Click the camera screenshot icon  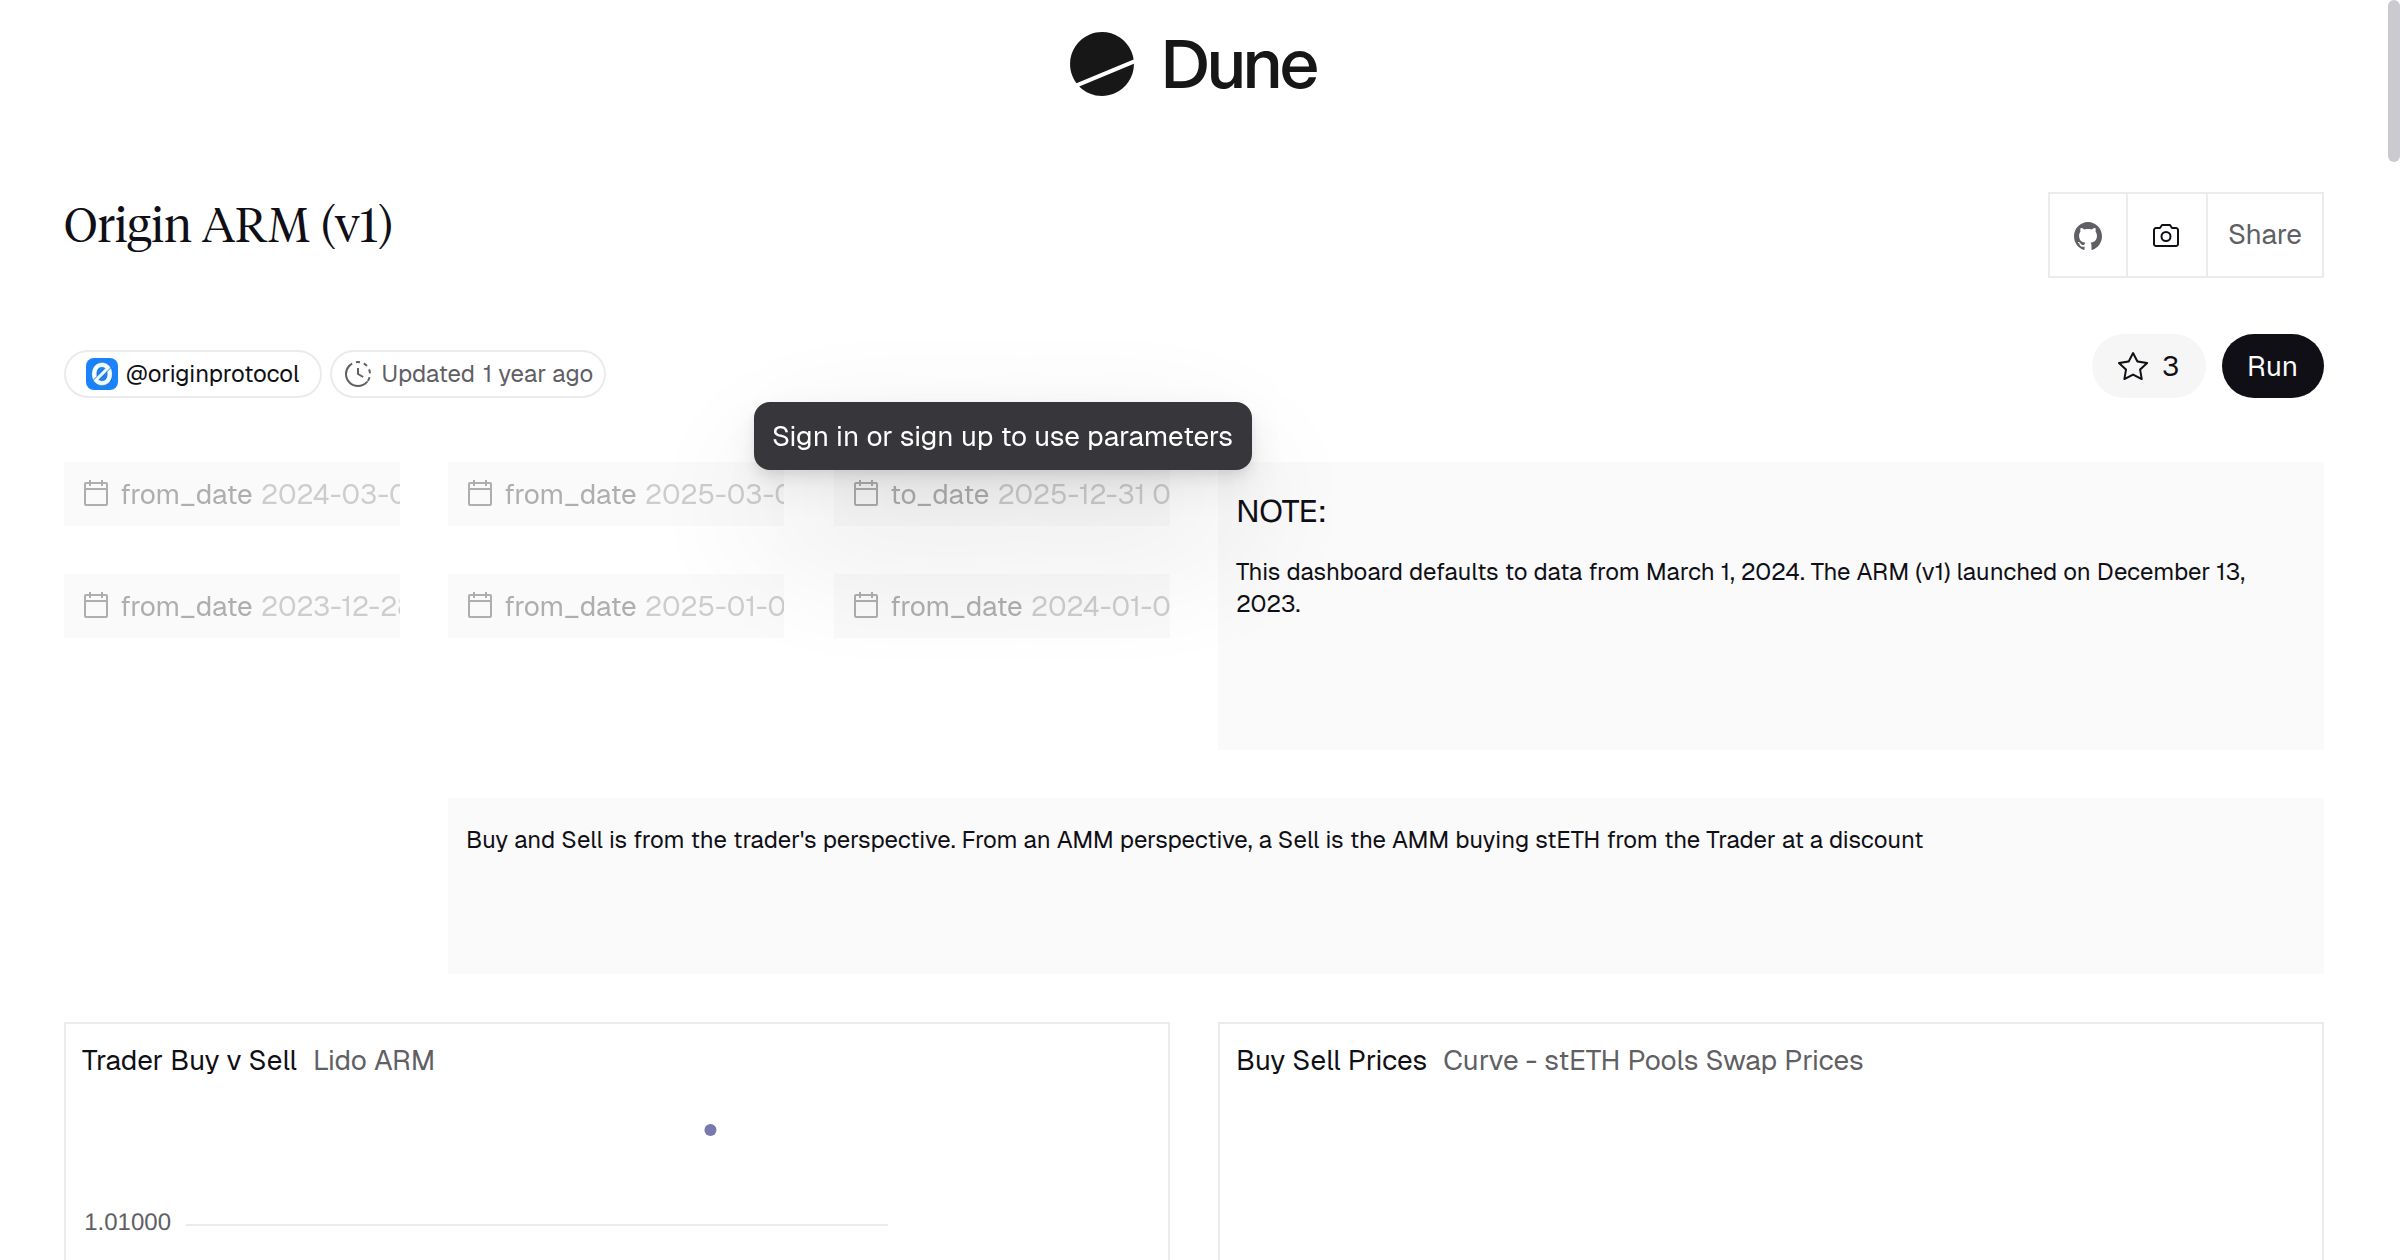(x=2165, y=236)
